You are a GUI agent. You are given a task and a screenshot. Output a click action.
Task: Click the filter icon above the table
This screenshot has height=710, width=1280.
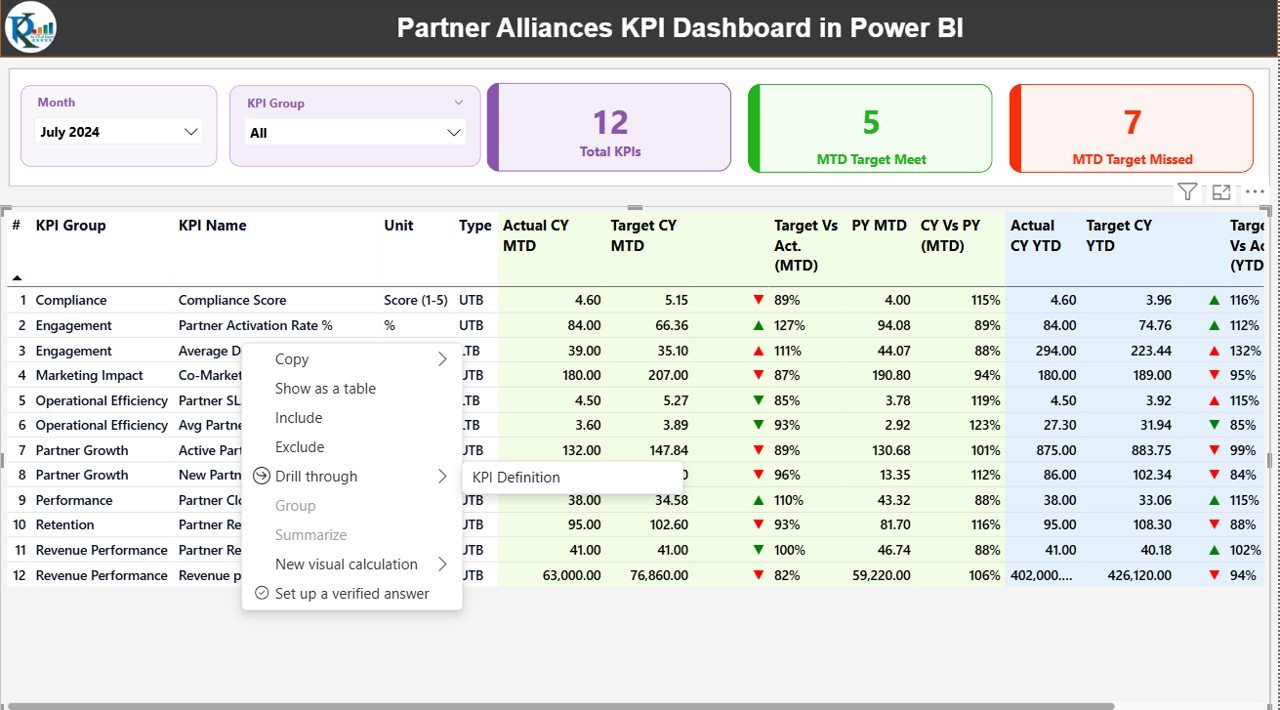(1187, 192)
